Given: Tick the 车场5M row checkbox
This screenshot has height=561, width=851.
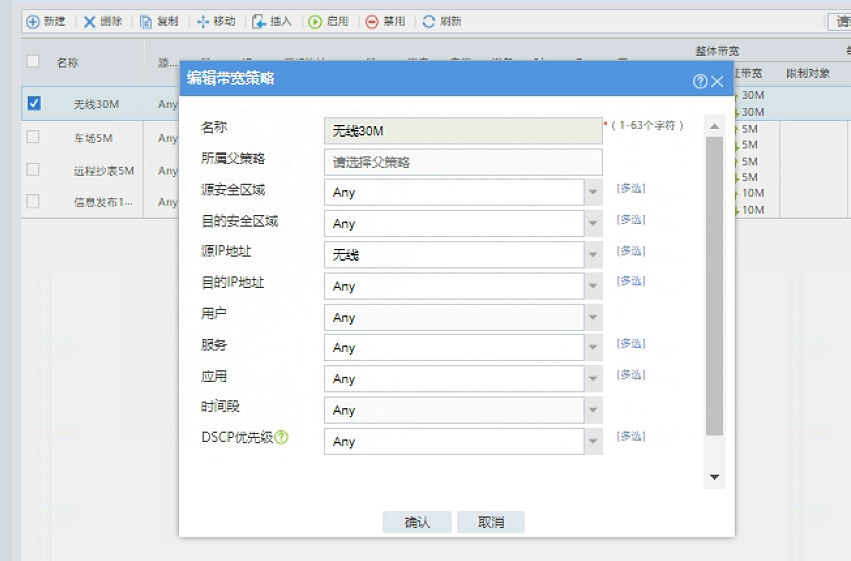Looking at the screenshot, I should pos(34,137).
